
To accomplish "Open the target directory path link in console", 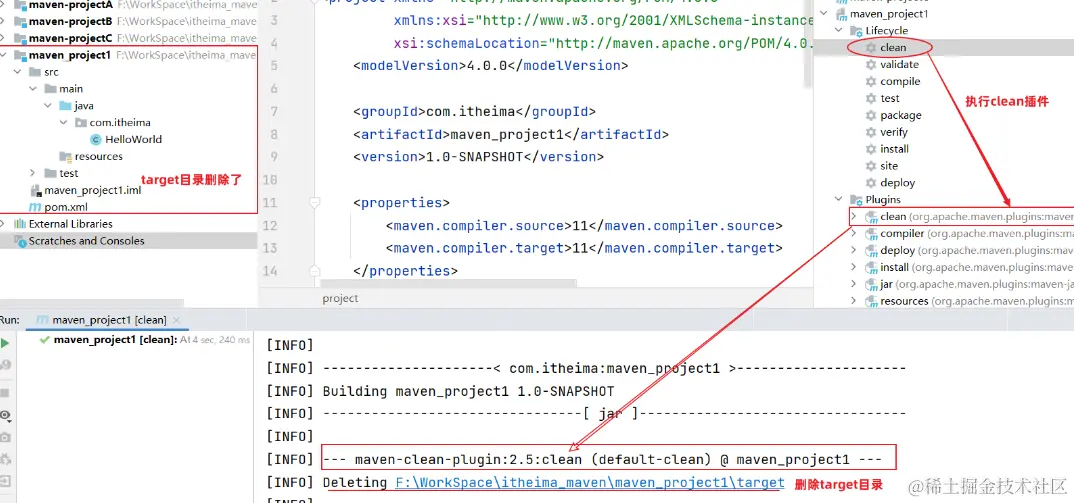I will [x=590, y=482].
